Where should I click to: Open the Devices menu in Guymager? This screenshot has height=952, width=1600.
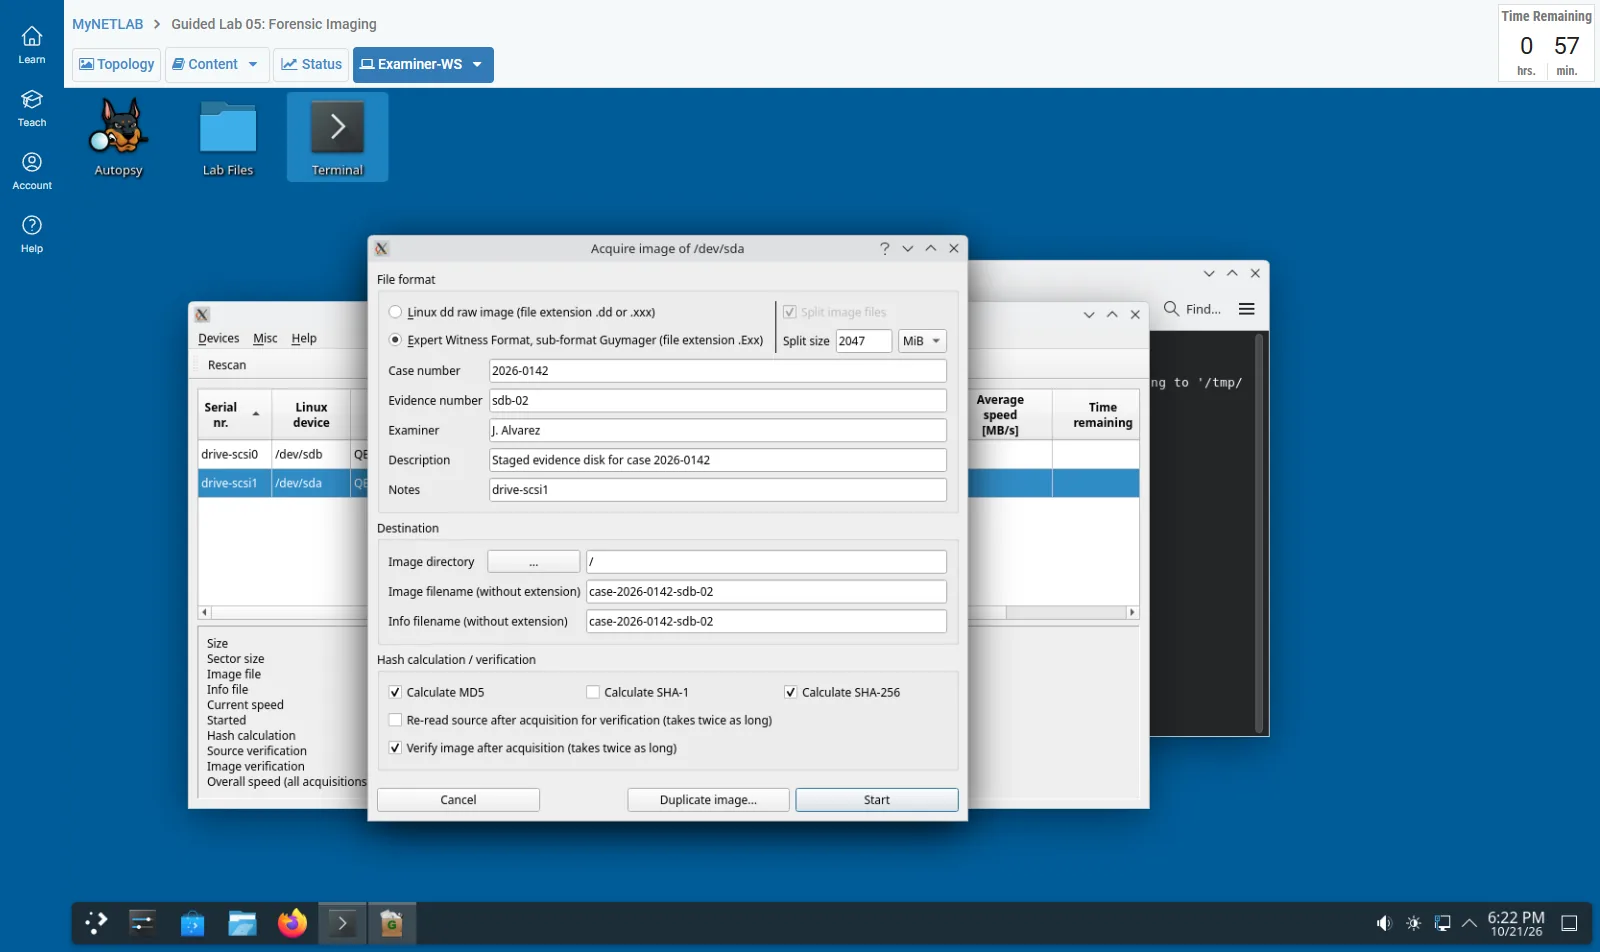coord(218,338)
